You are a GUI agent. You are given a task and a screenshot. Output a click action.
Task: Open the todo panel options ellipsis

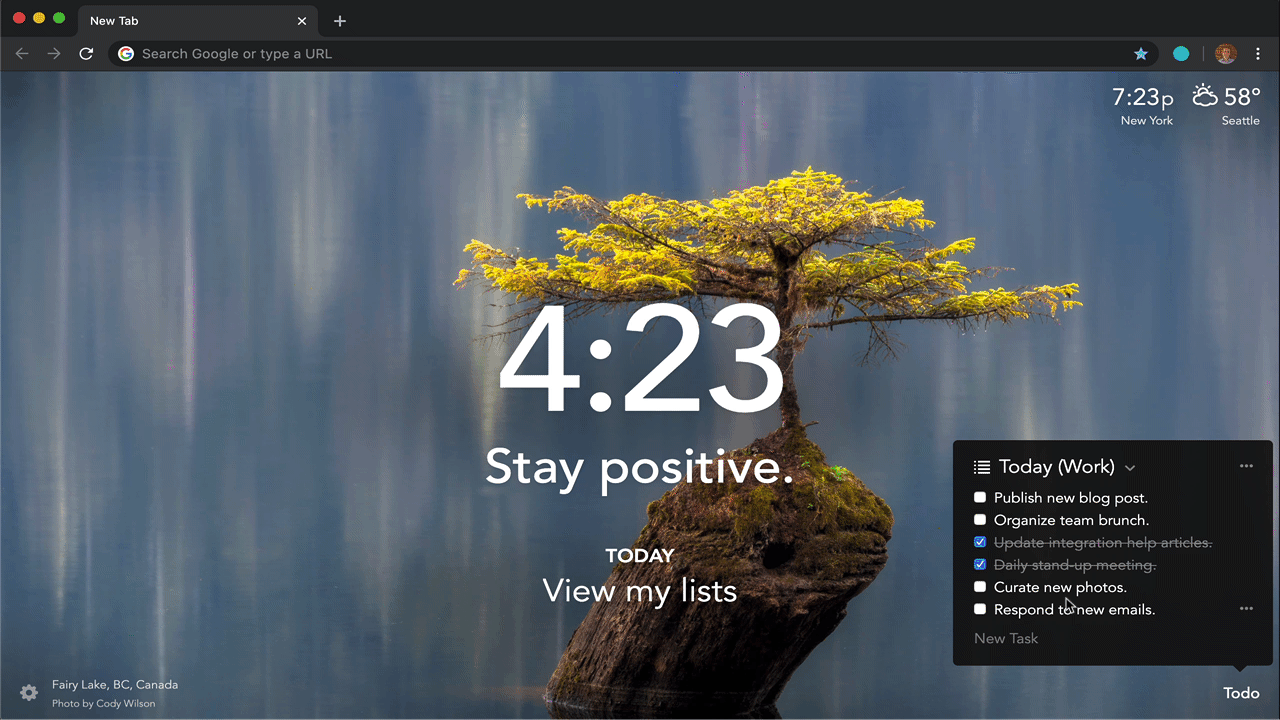click(1246, 466)
